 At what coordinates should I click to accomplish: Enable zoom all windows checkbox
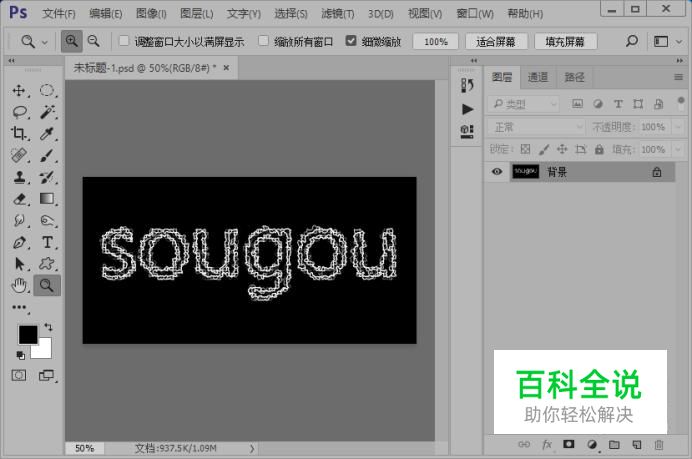point(263,41)
